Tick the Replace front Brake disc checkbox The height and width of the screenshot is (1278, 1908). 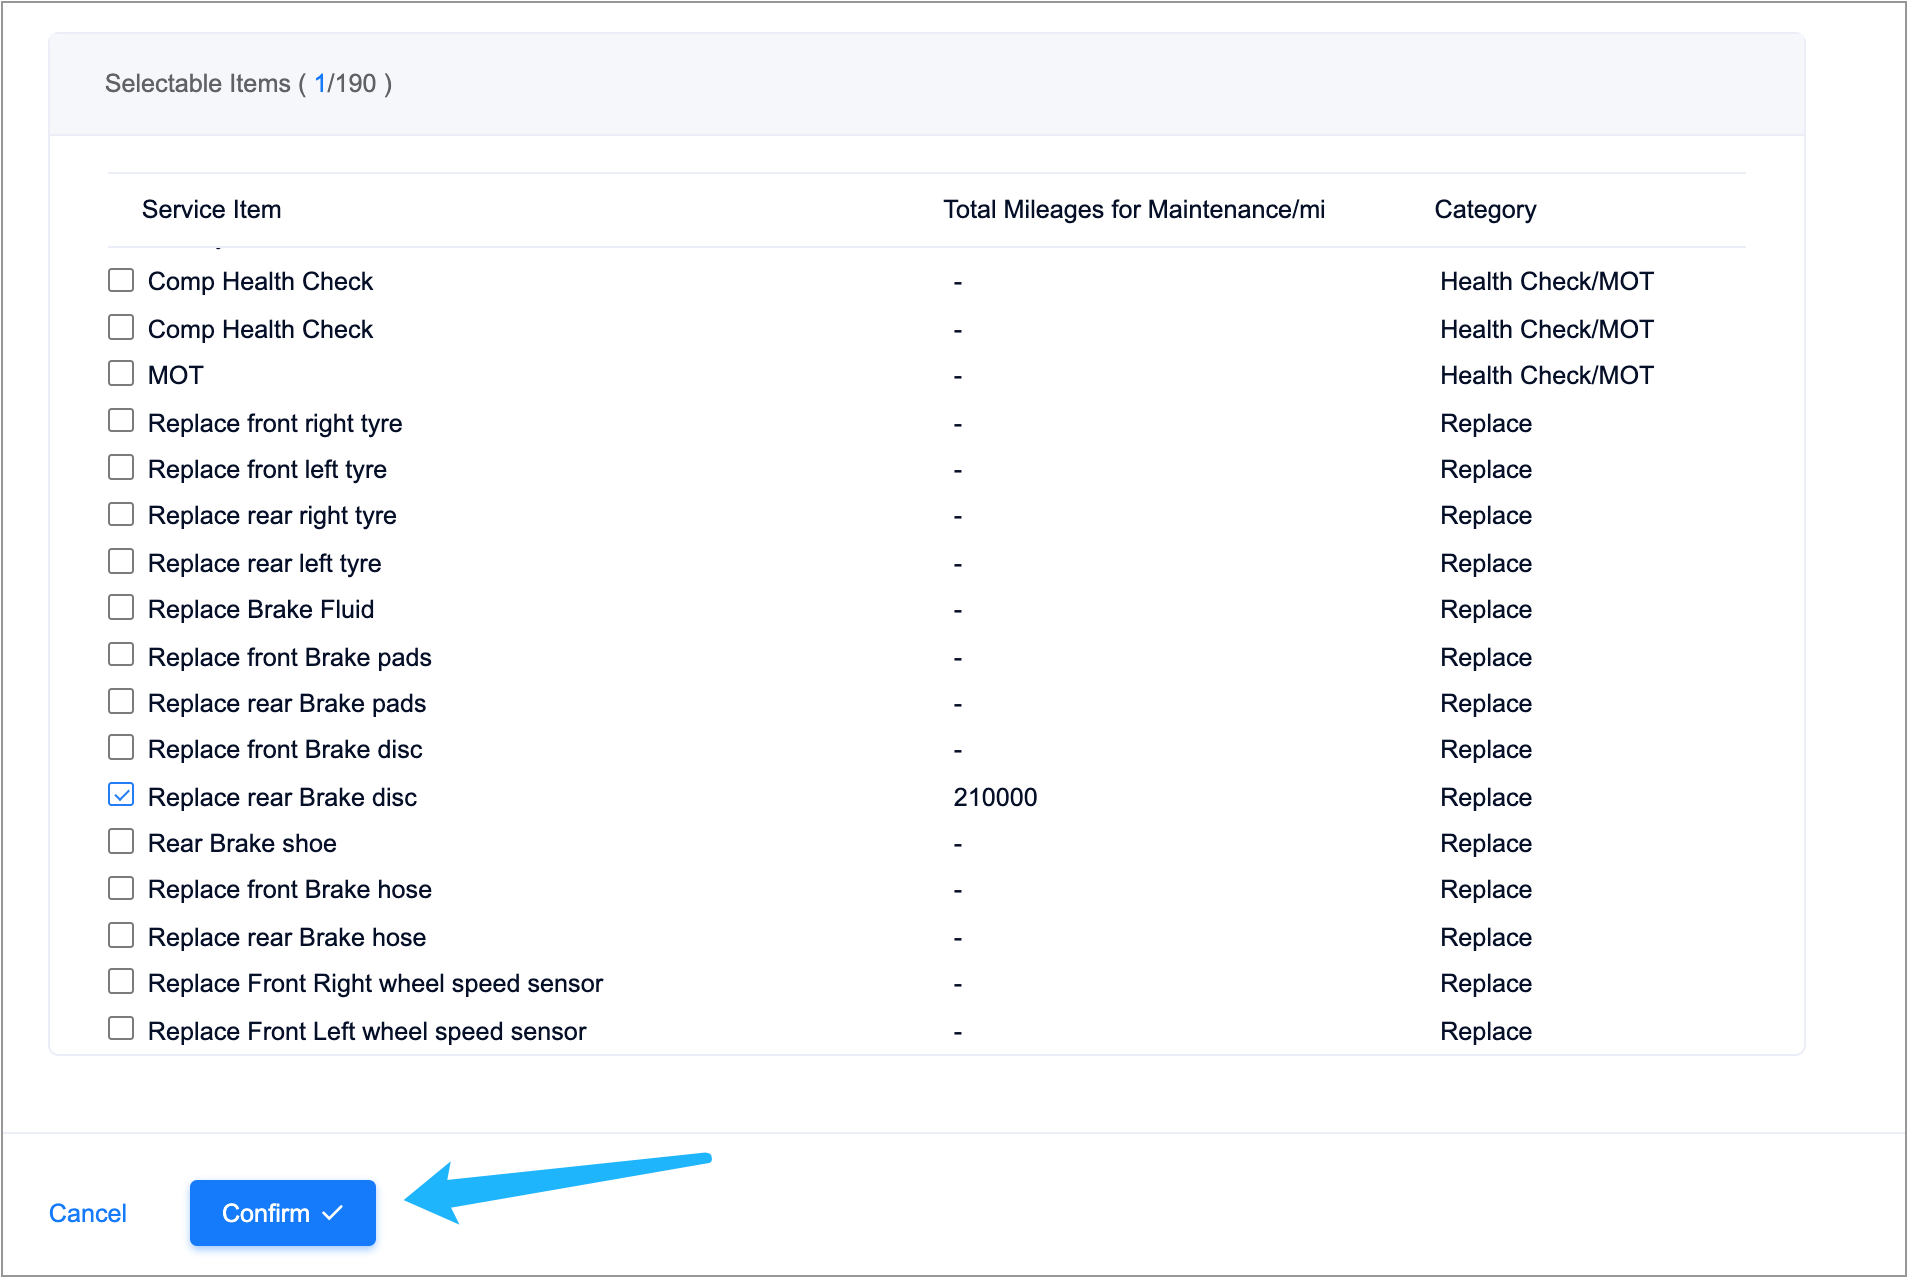[x=121, y=748]
